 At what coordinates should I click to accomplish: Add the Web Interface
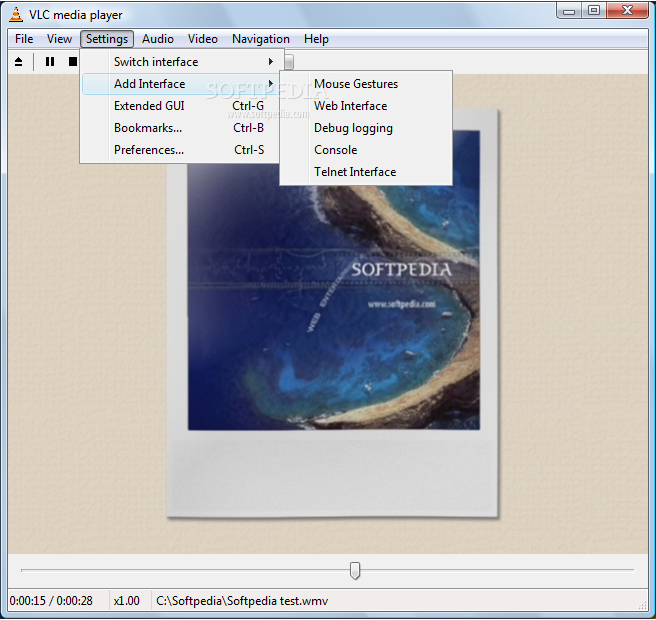[366, 106]
